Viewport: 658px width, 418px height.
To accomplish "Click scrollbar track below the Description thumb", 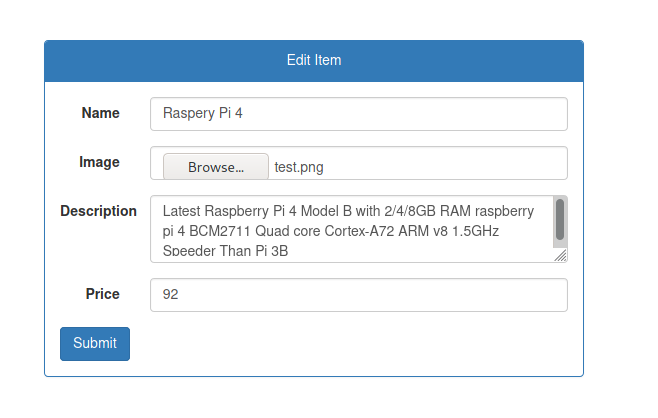I will pos(560,244).
